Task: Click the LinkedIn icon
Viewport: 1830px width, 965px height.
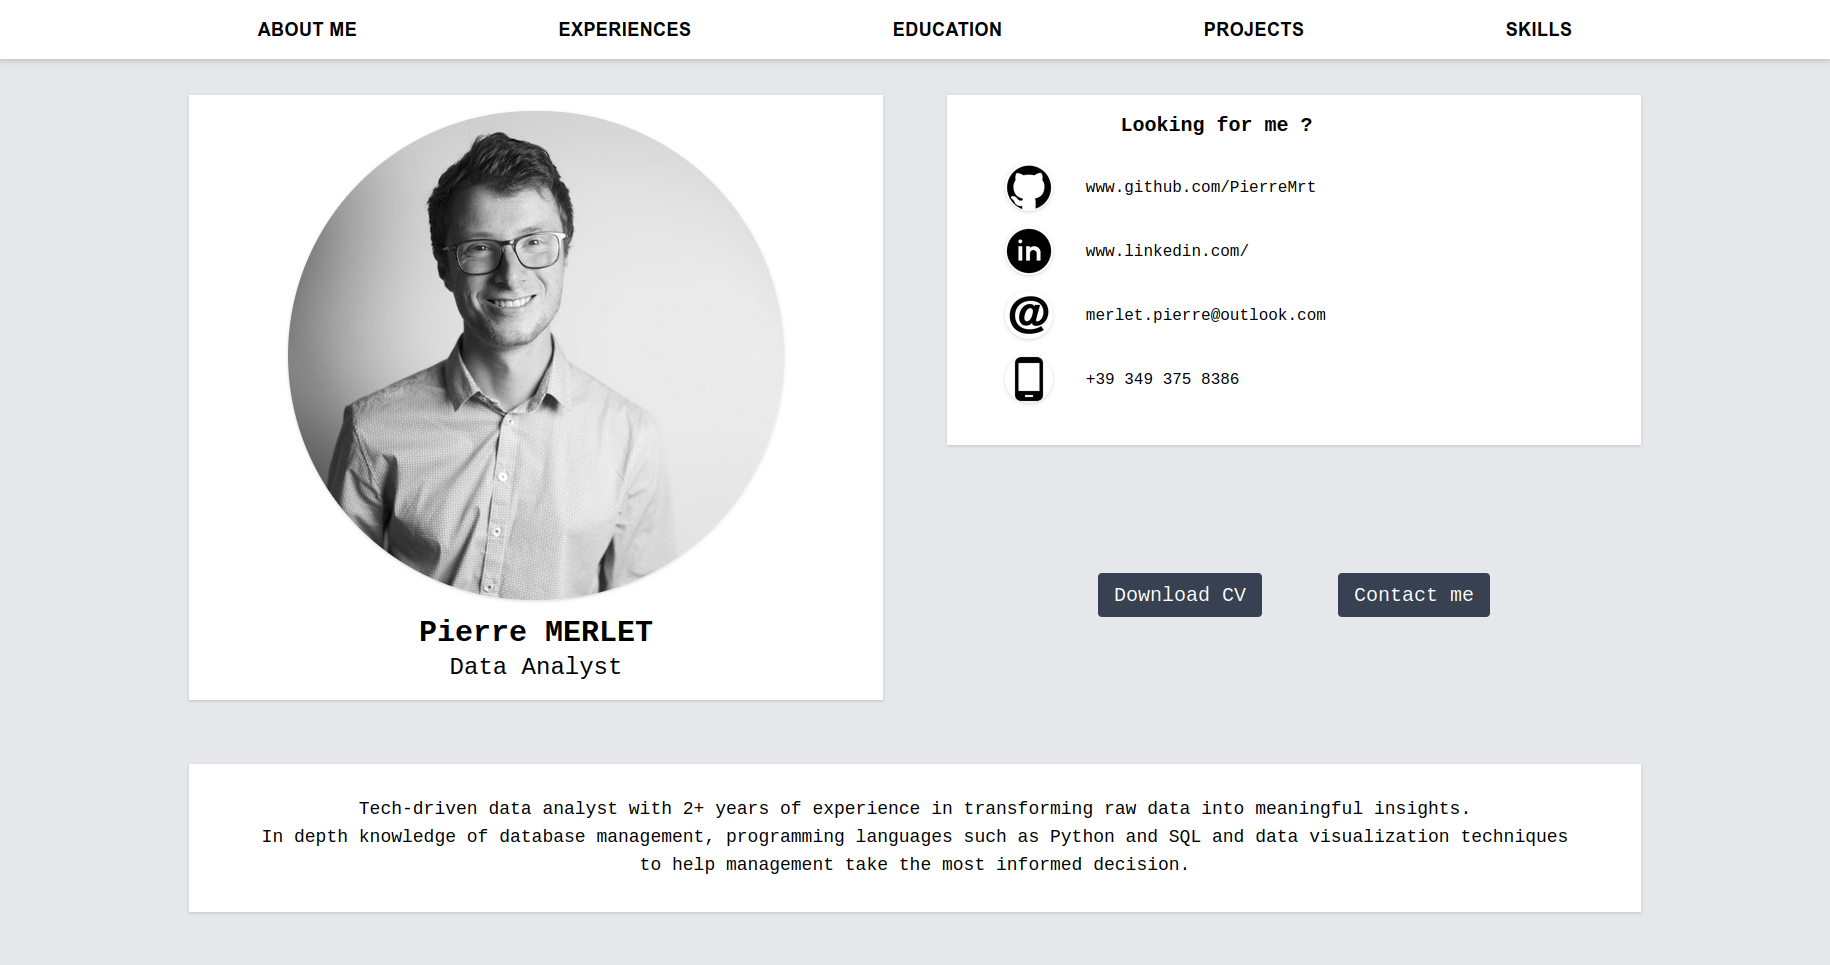Action: tap(1028, 251)
